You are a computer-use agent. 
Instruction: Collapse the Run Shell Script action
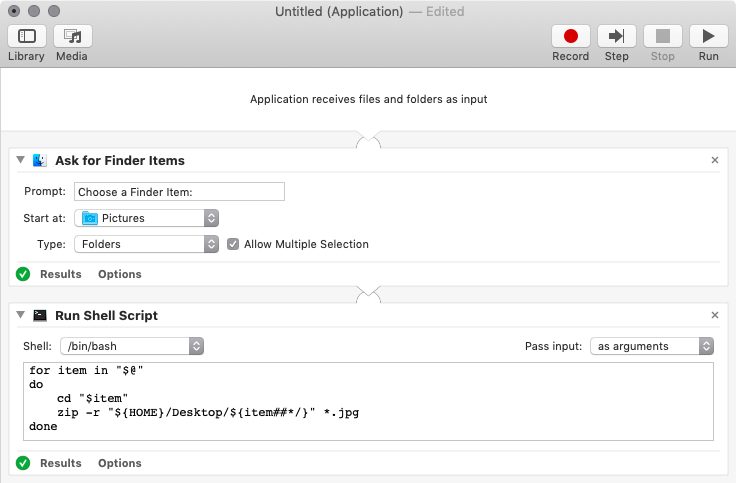pyautogui.click(x=21, y=315)
